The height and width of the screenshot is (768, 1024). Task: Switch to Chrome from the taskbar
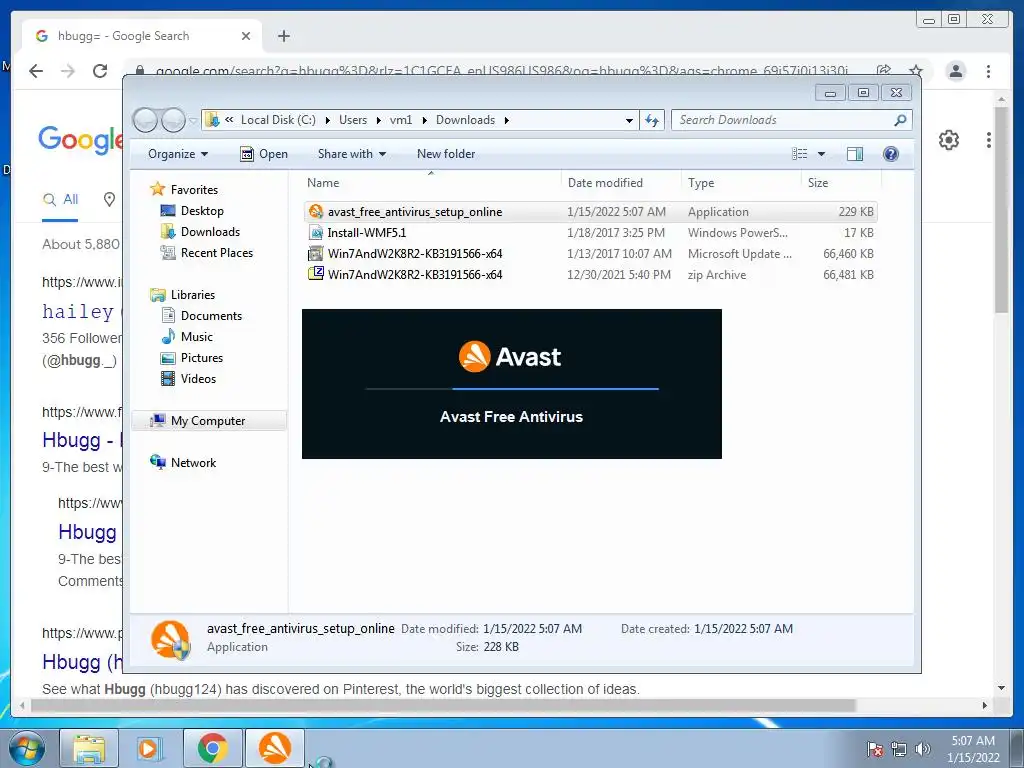(213, 748)
